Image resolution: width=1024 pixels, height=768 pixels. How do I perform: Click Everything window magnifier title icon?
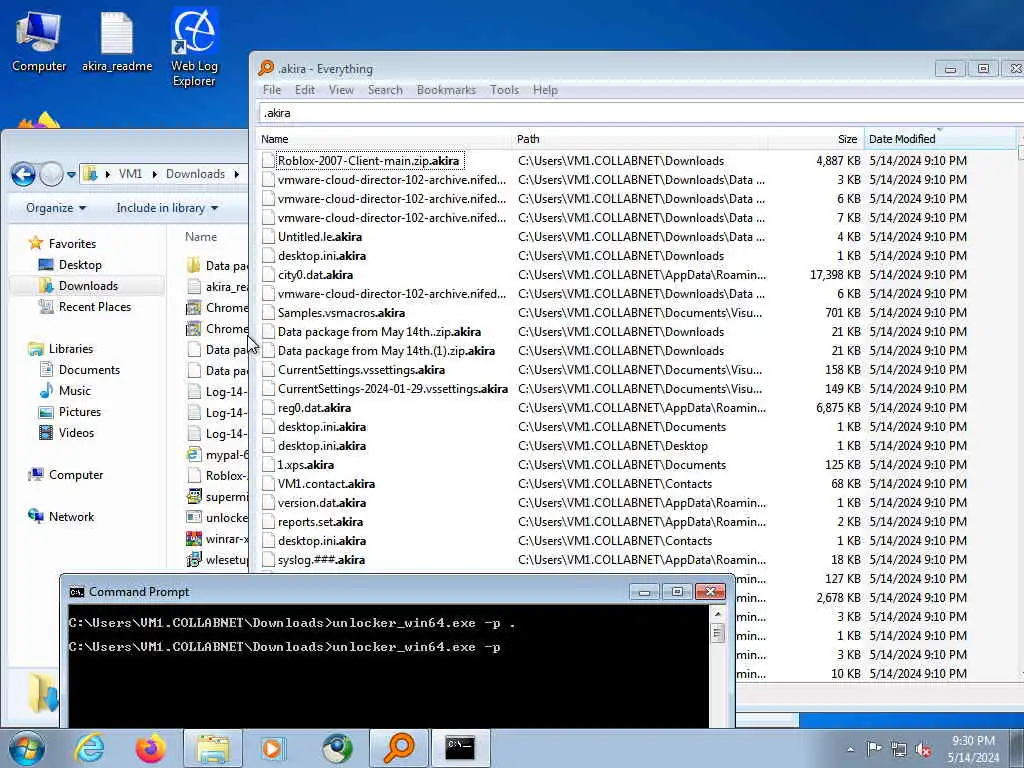click(x=266, y=68)
